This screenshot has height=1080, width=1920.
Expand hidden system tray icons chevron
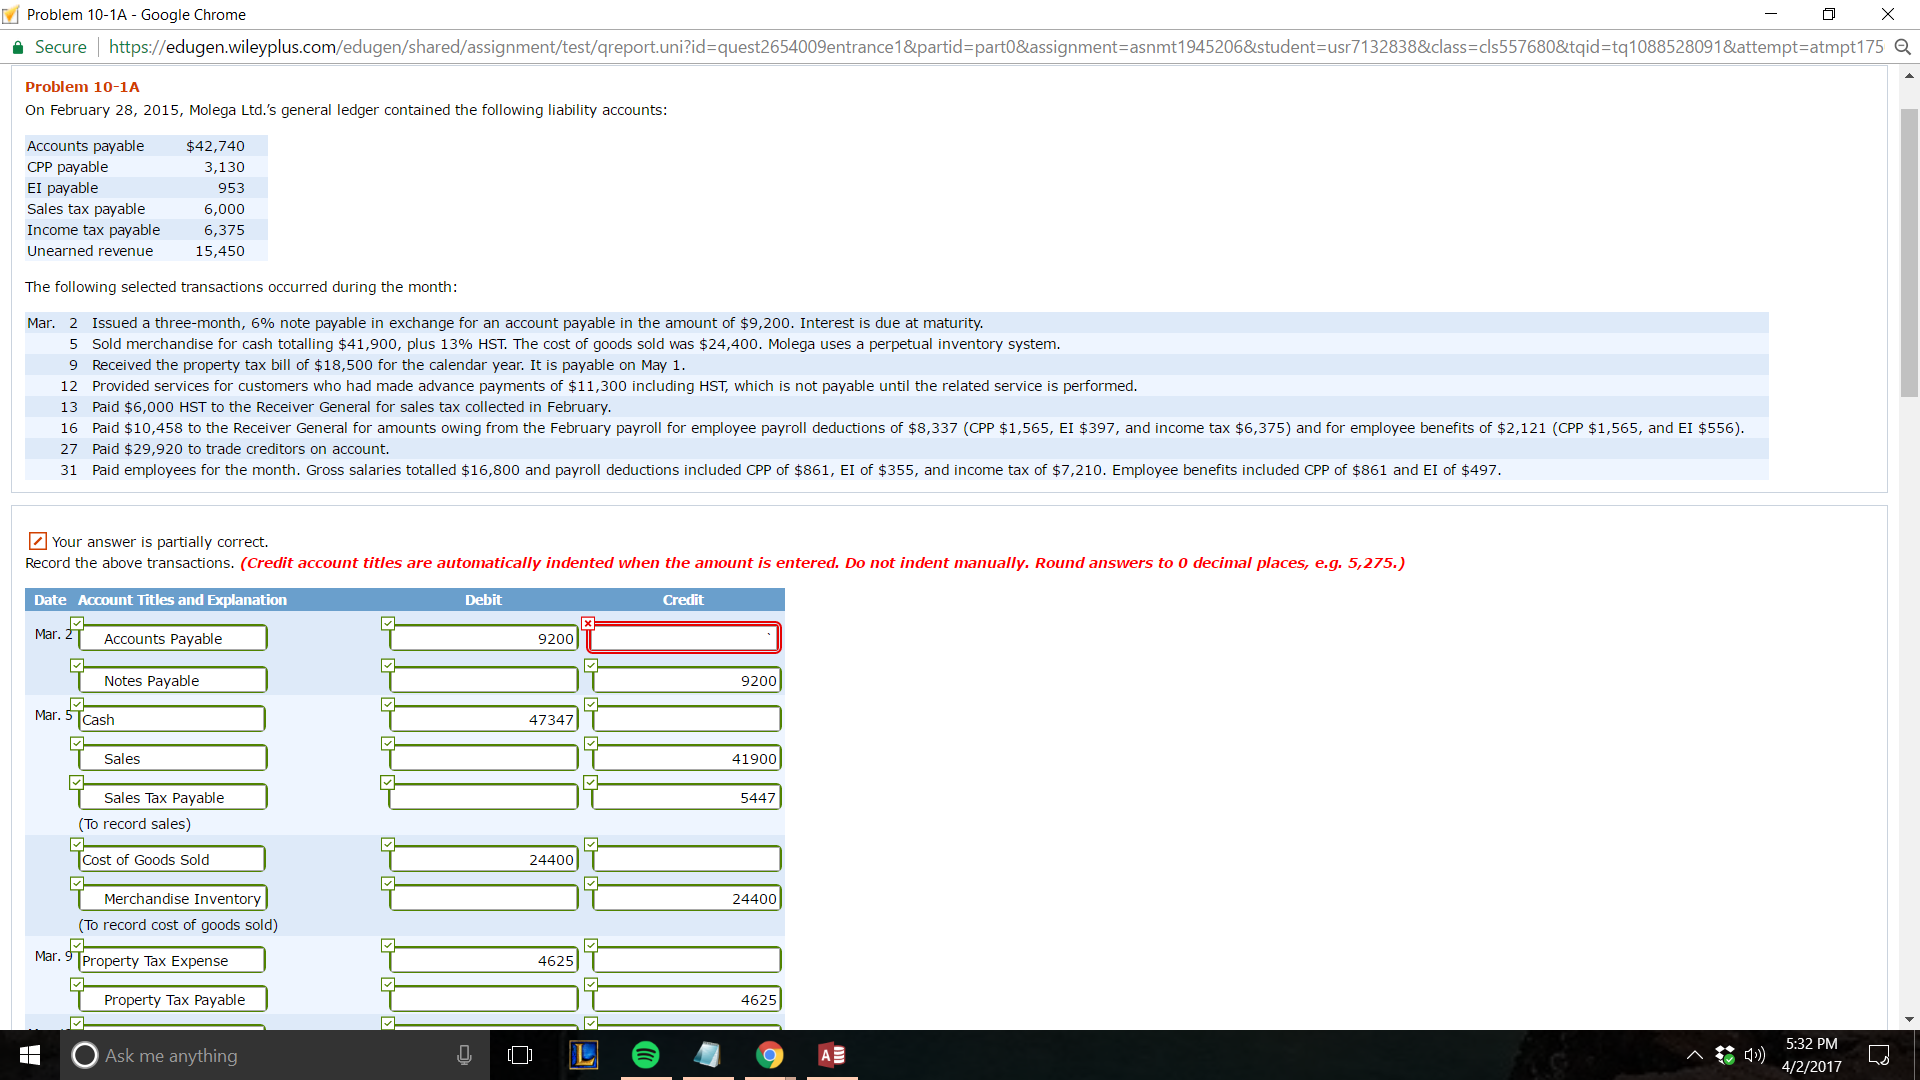[1694, 1055]
